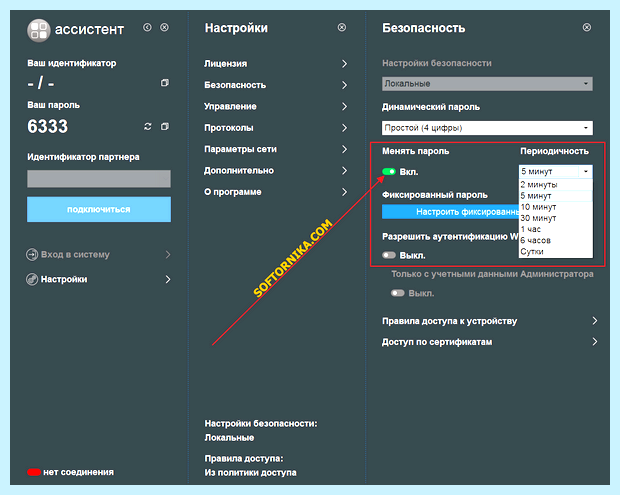The height and width of the screenshot is (495, 620).
Task: Select Сутки from the list
Action: point(556,251)
